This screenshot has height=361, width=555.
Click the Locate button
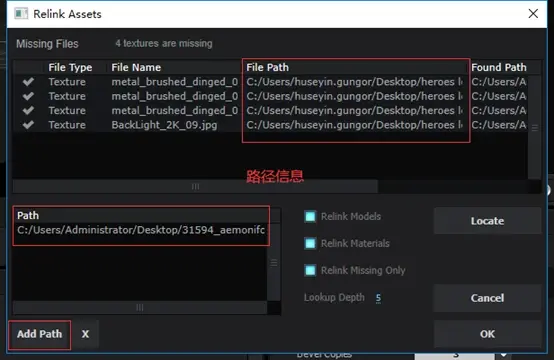click(x=487, y=221)
